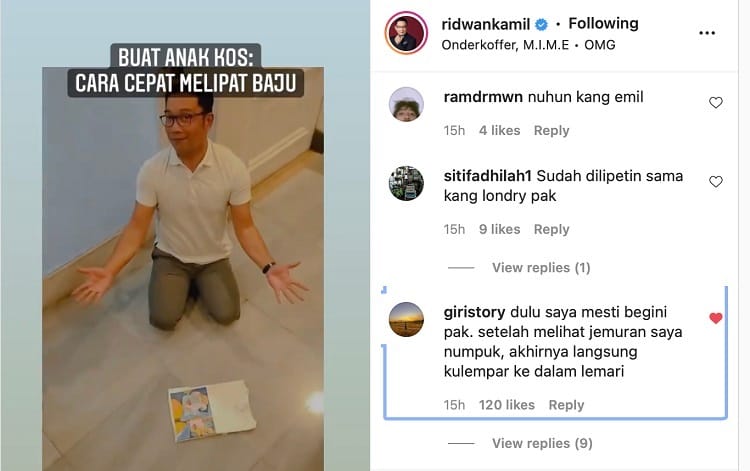View the 9 likes list

coord(499,230)
